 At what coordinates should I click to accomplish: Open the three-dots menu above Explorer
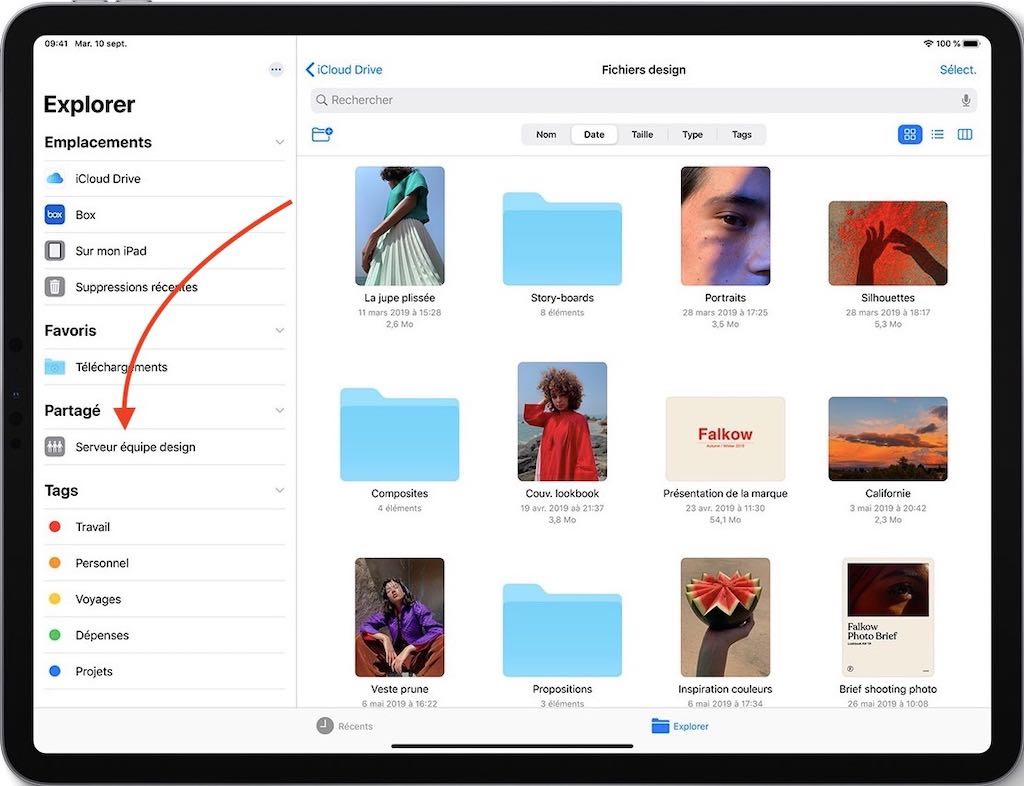tap(276, 69)
